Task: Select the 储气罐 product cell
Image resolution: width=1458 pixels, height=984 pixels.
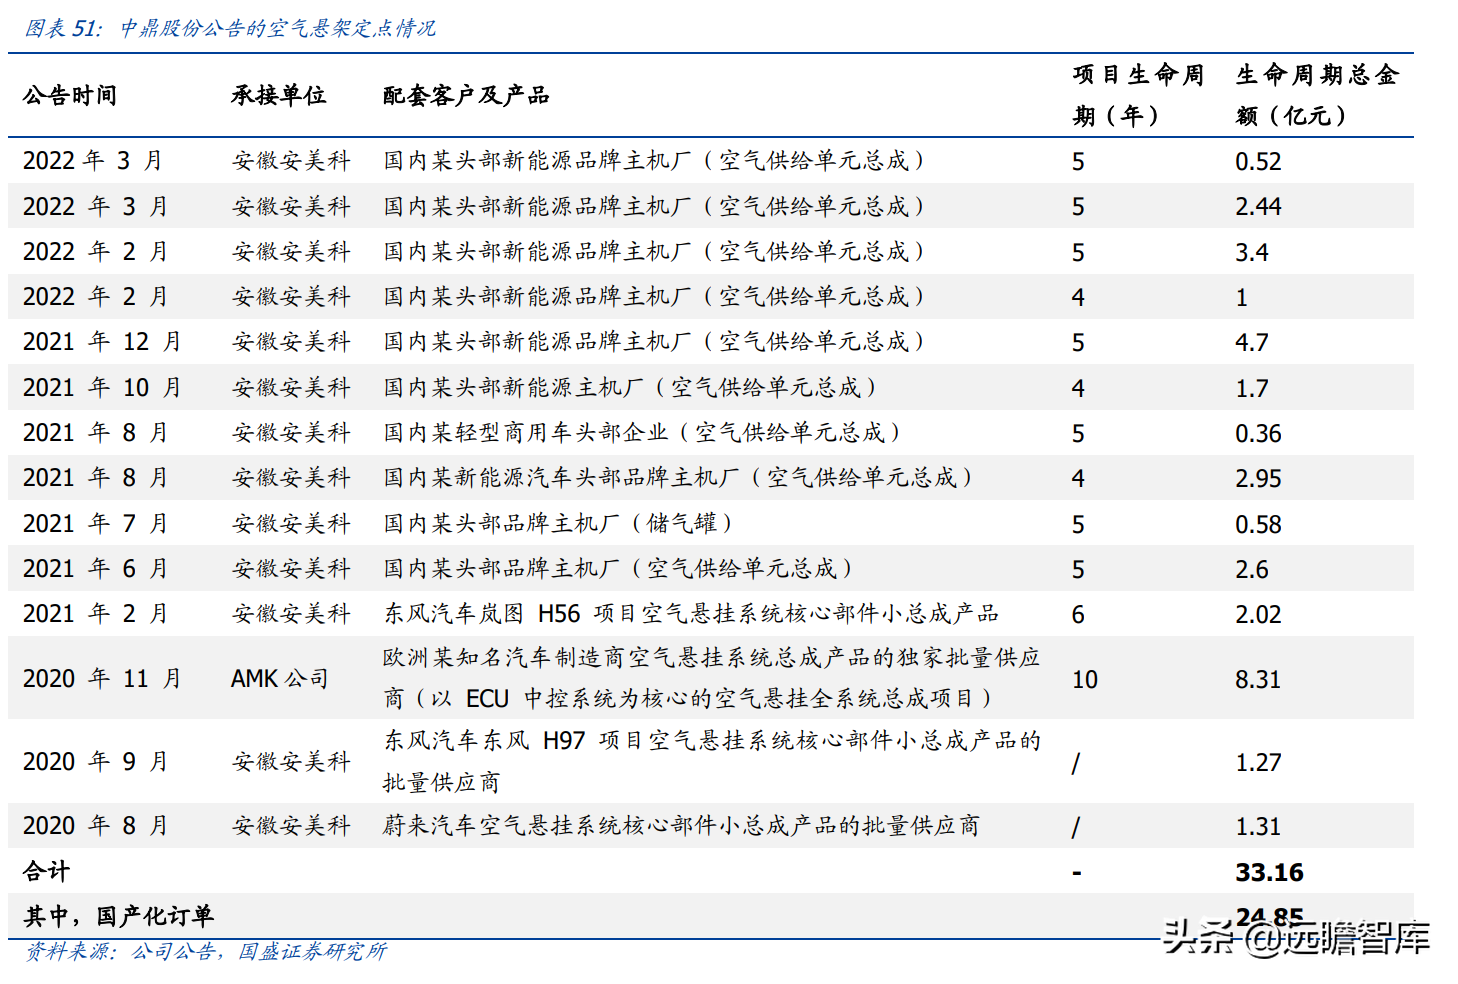Action: coord(558,524)
